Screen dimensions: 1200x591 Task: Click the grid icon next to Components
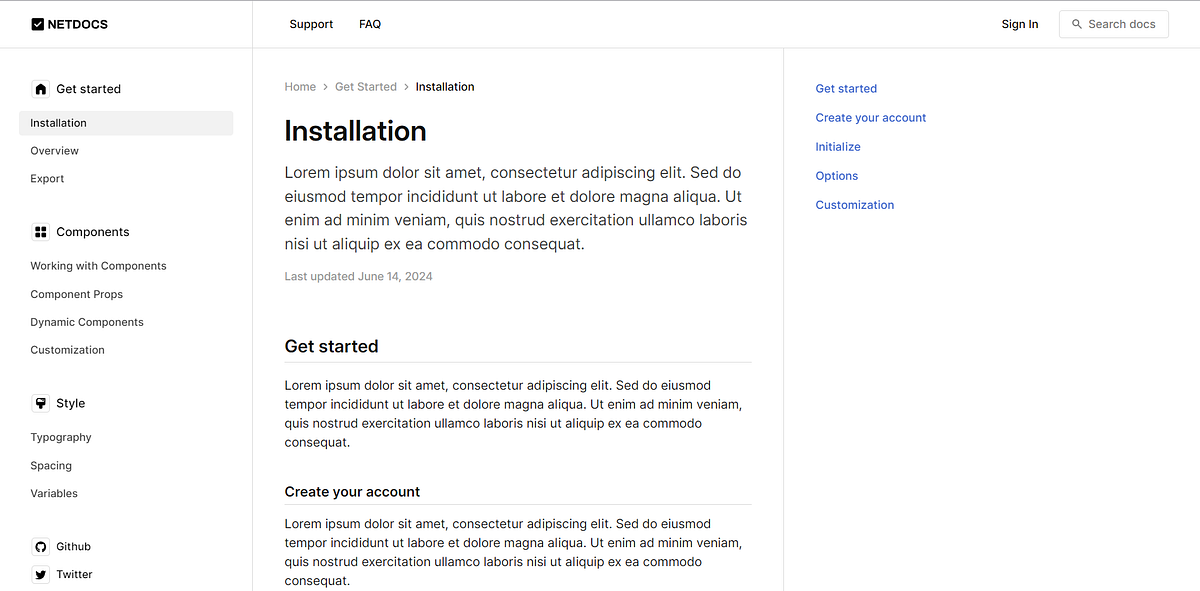pos(40,231)
